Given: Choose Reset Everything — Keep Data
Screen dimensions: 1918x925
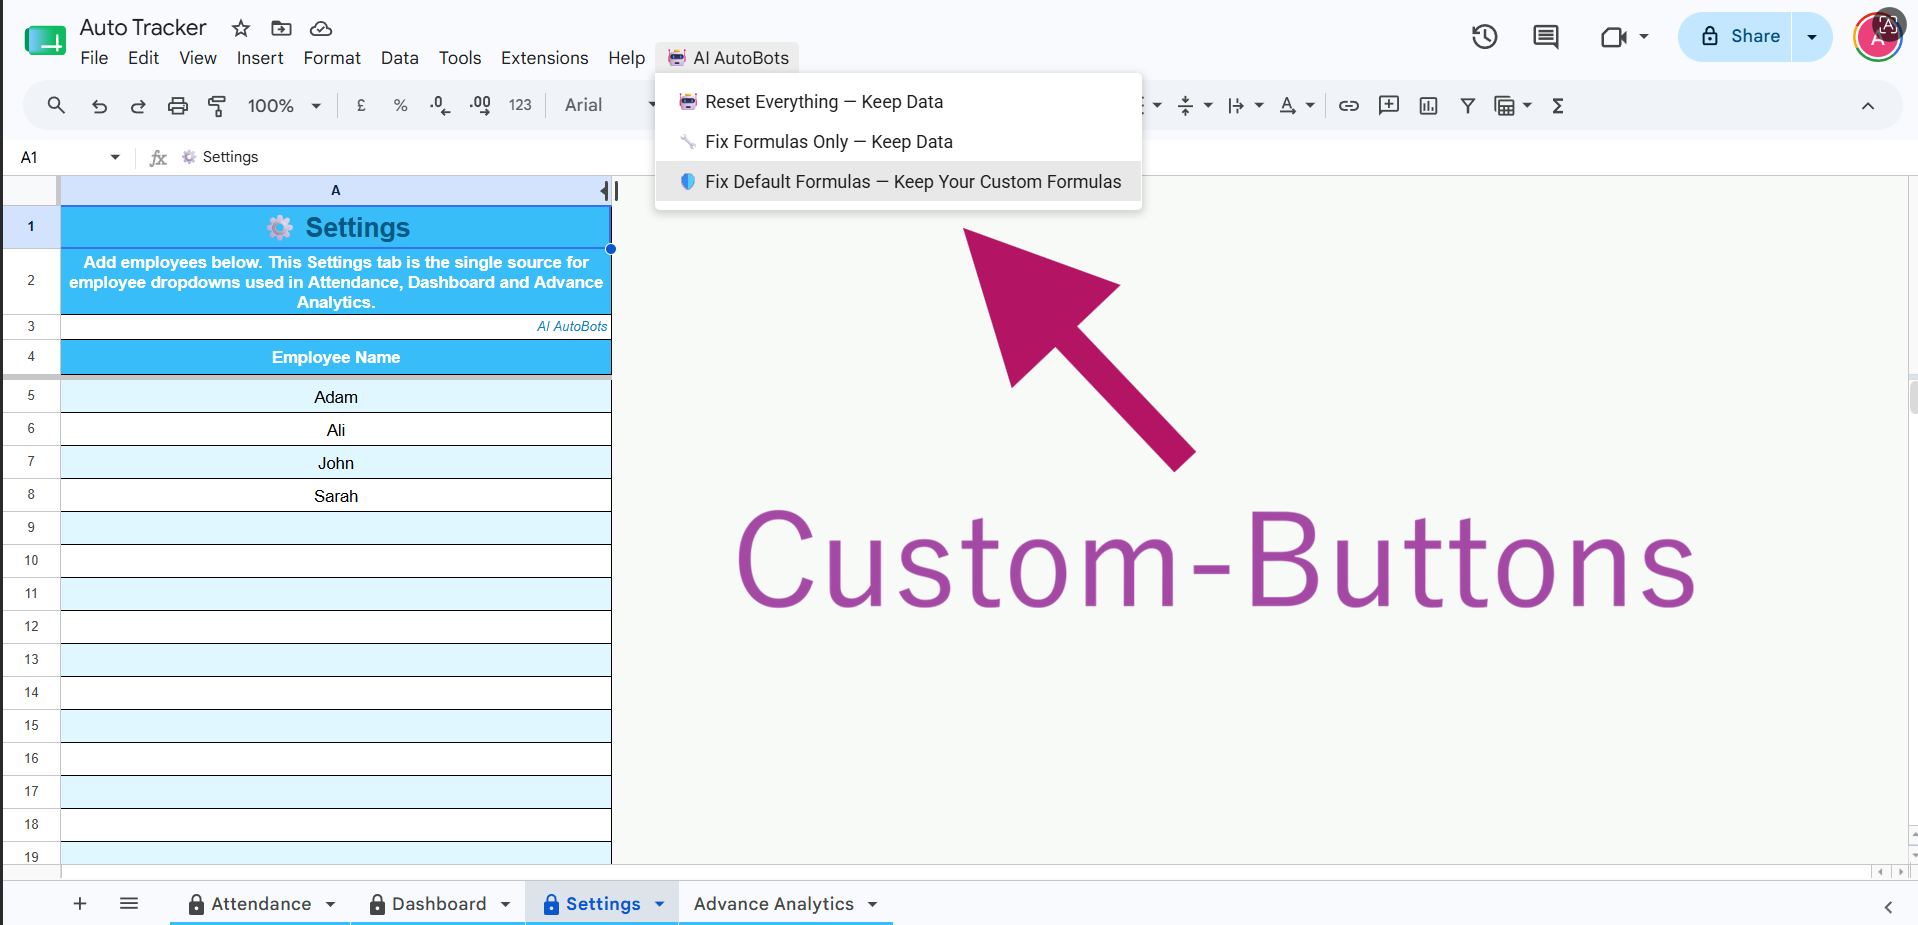Looking at the screenshot, I should 898,102.
